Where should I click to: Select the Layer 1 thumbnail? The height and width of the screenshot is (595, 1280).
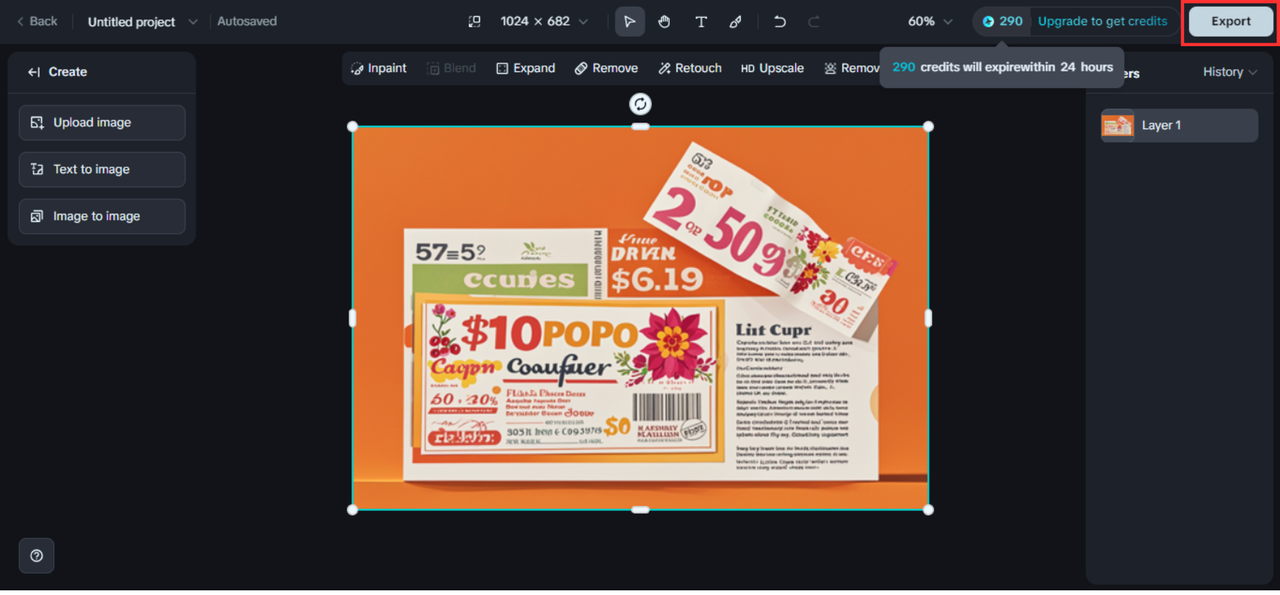(1118, 125)
